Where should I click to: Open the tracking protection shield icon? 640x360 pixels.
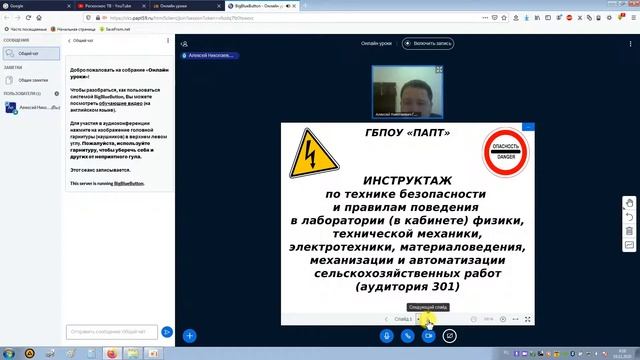point(88,18)
